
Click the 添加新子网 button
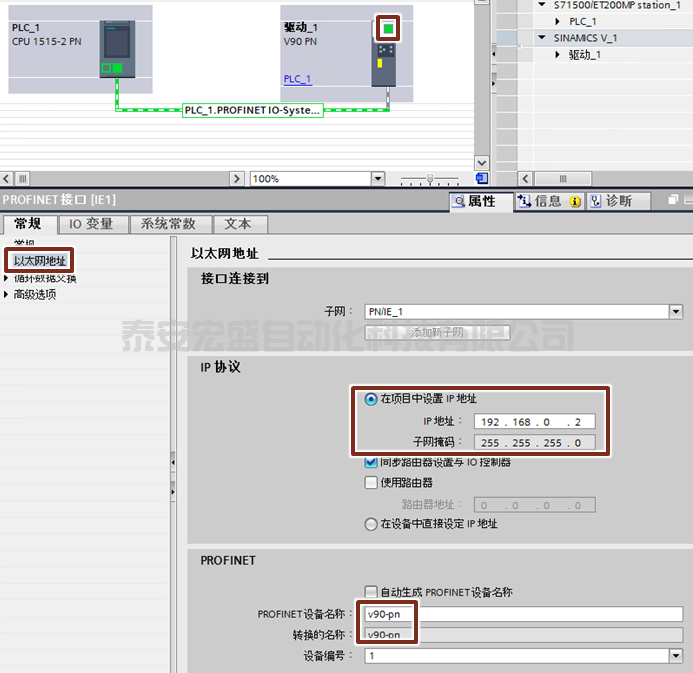pyautogui.click(x=437, y=332)
